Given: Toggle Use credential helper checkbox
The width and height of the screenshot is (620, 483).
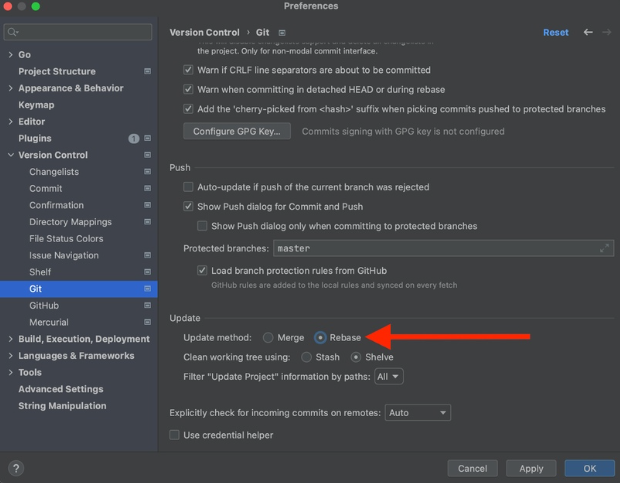Looking at the screenshot, I should click(x=175, y=435).
